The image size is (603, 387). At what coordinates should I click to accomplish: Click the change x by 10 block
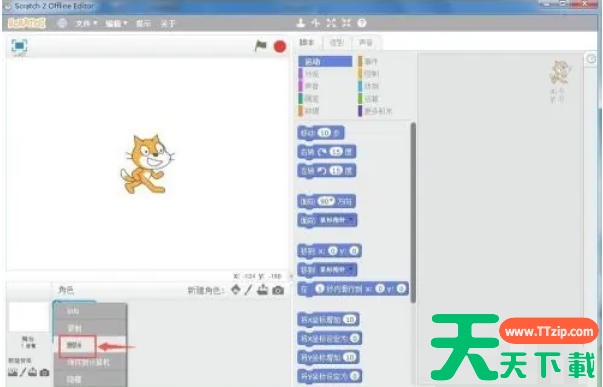[x=328, y=319]
